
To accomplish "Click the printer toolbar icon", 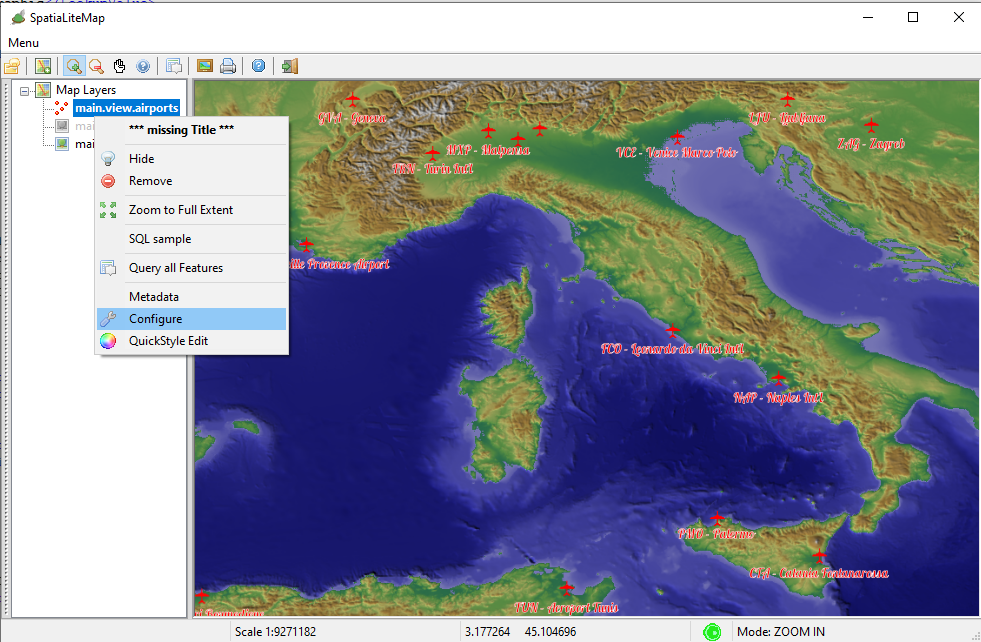I will pyautogui.click(x=228, y=66).
